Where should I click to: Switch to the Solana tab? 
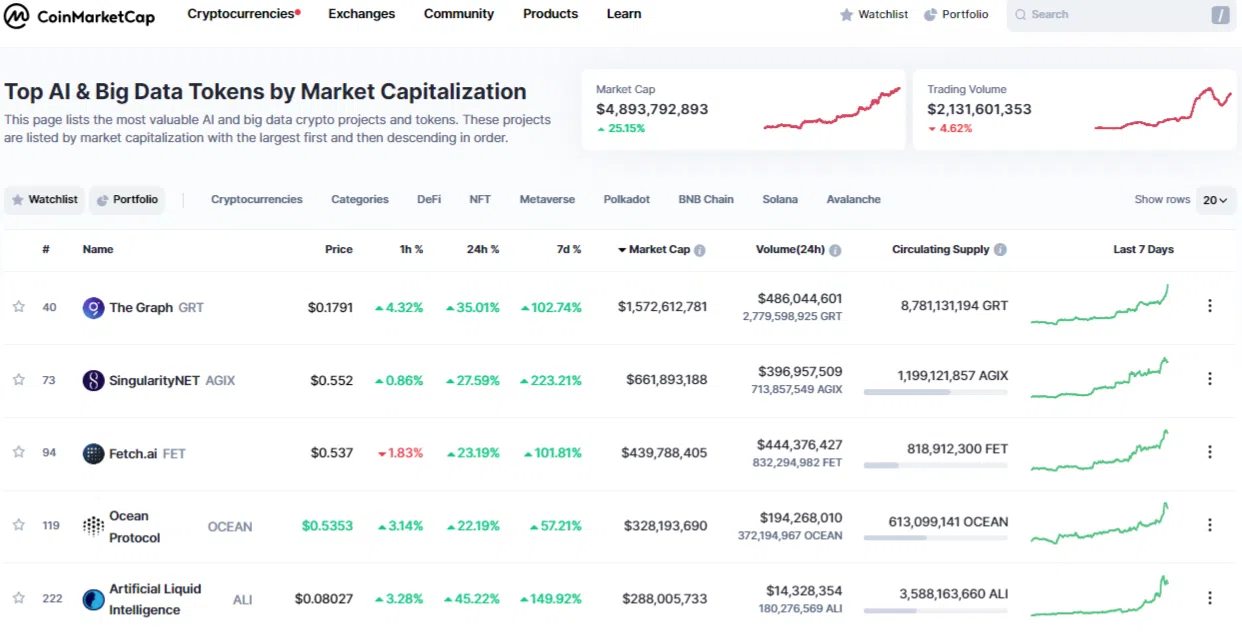click(780, 200)
